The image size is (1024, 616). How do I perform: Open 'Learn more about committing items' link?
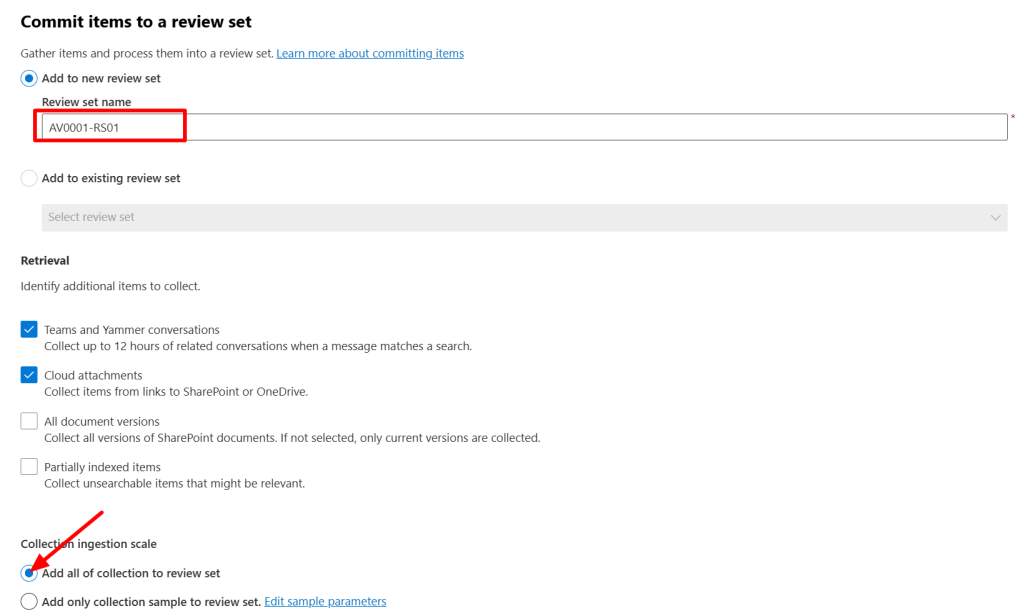coord(370,53)
